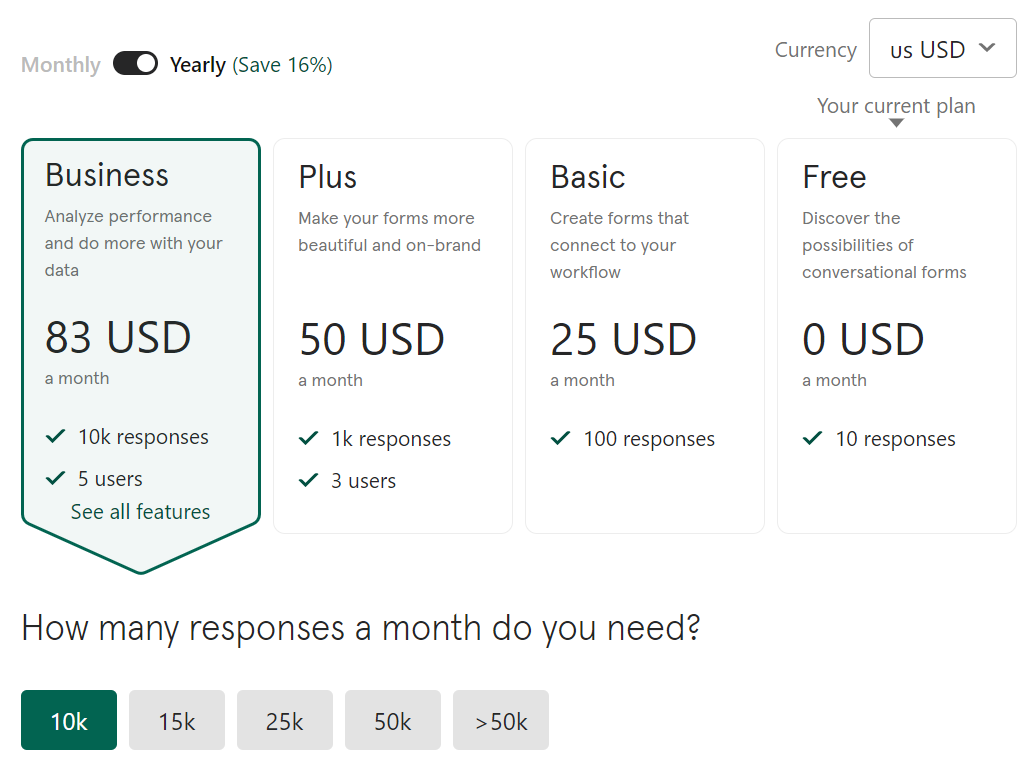Select the Plus plan card
The height and width of the screenshot is (769, 1032).
(393, 336)
